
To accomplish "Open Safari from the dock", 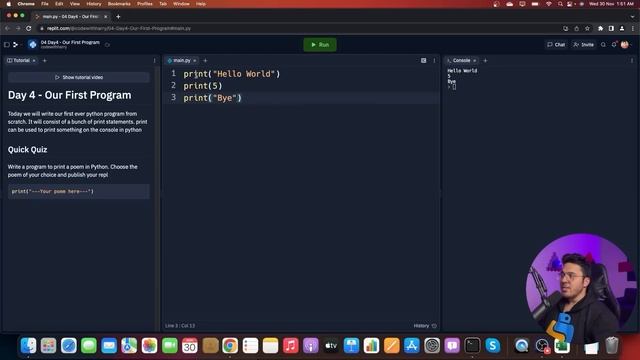I will [x=69, y=346].
